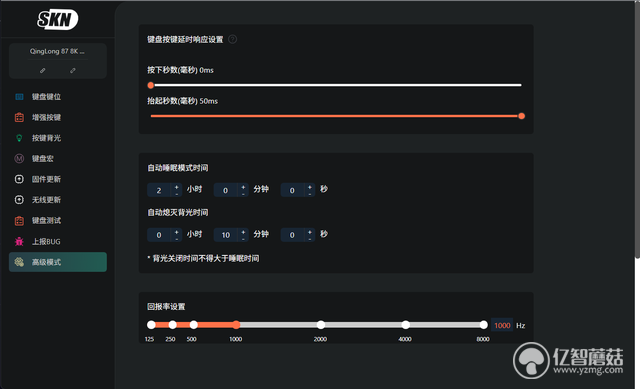Open 键盘键位 keyboard layout icon

(x=19, y=97)
